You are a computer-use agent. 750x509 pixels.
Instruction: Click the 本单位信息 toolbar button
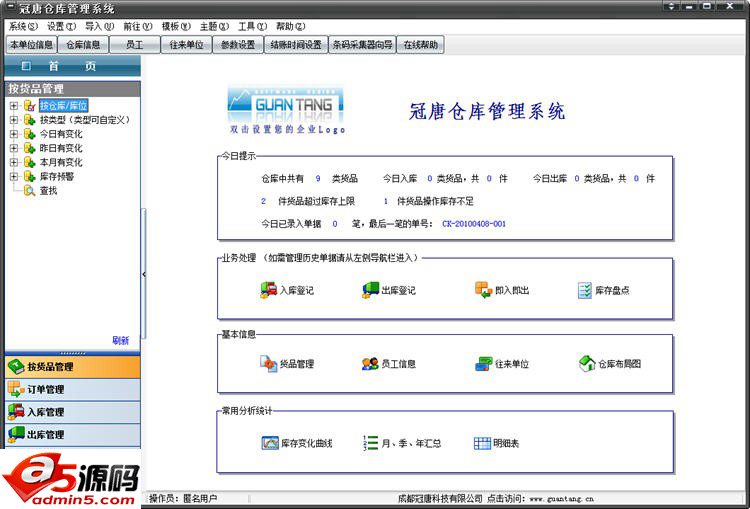coord(31,45)
